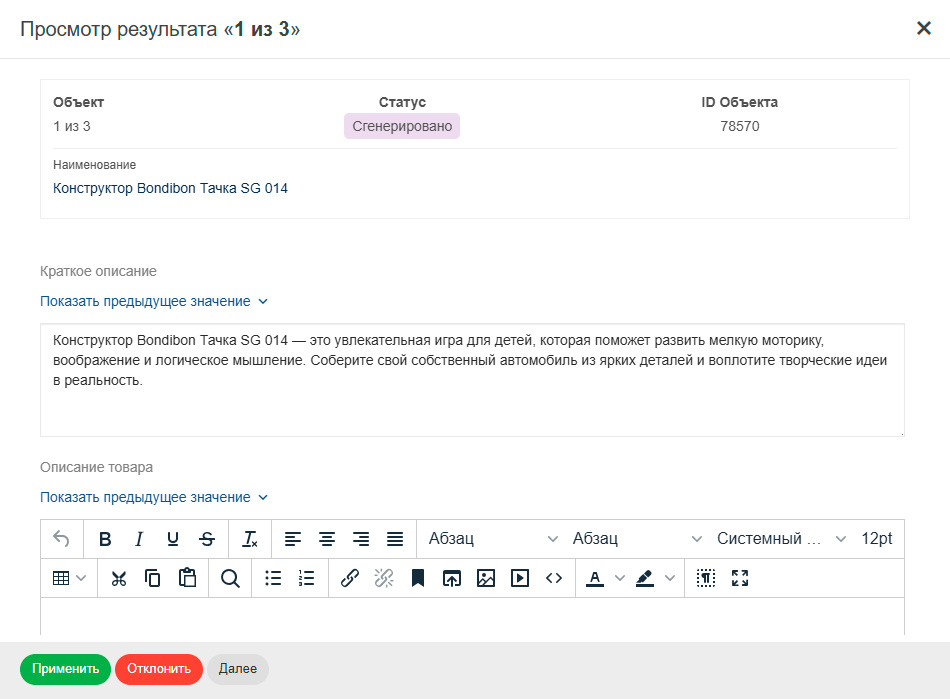Apply the text color (A icon)
The image size is (950, 699).
coord(595,578)
